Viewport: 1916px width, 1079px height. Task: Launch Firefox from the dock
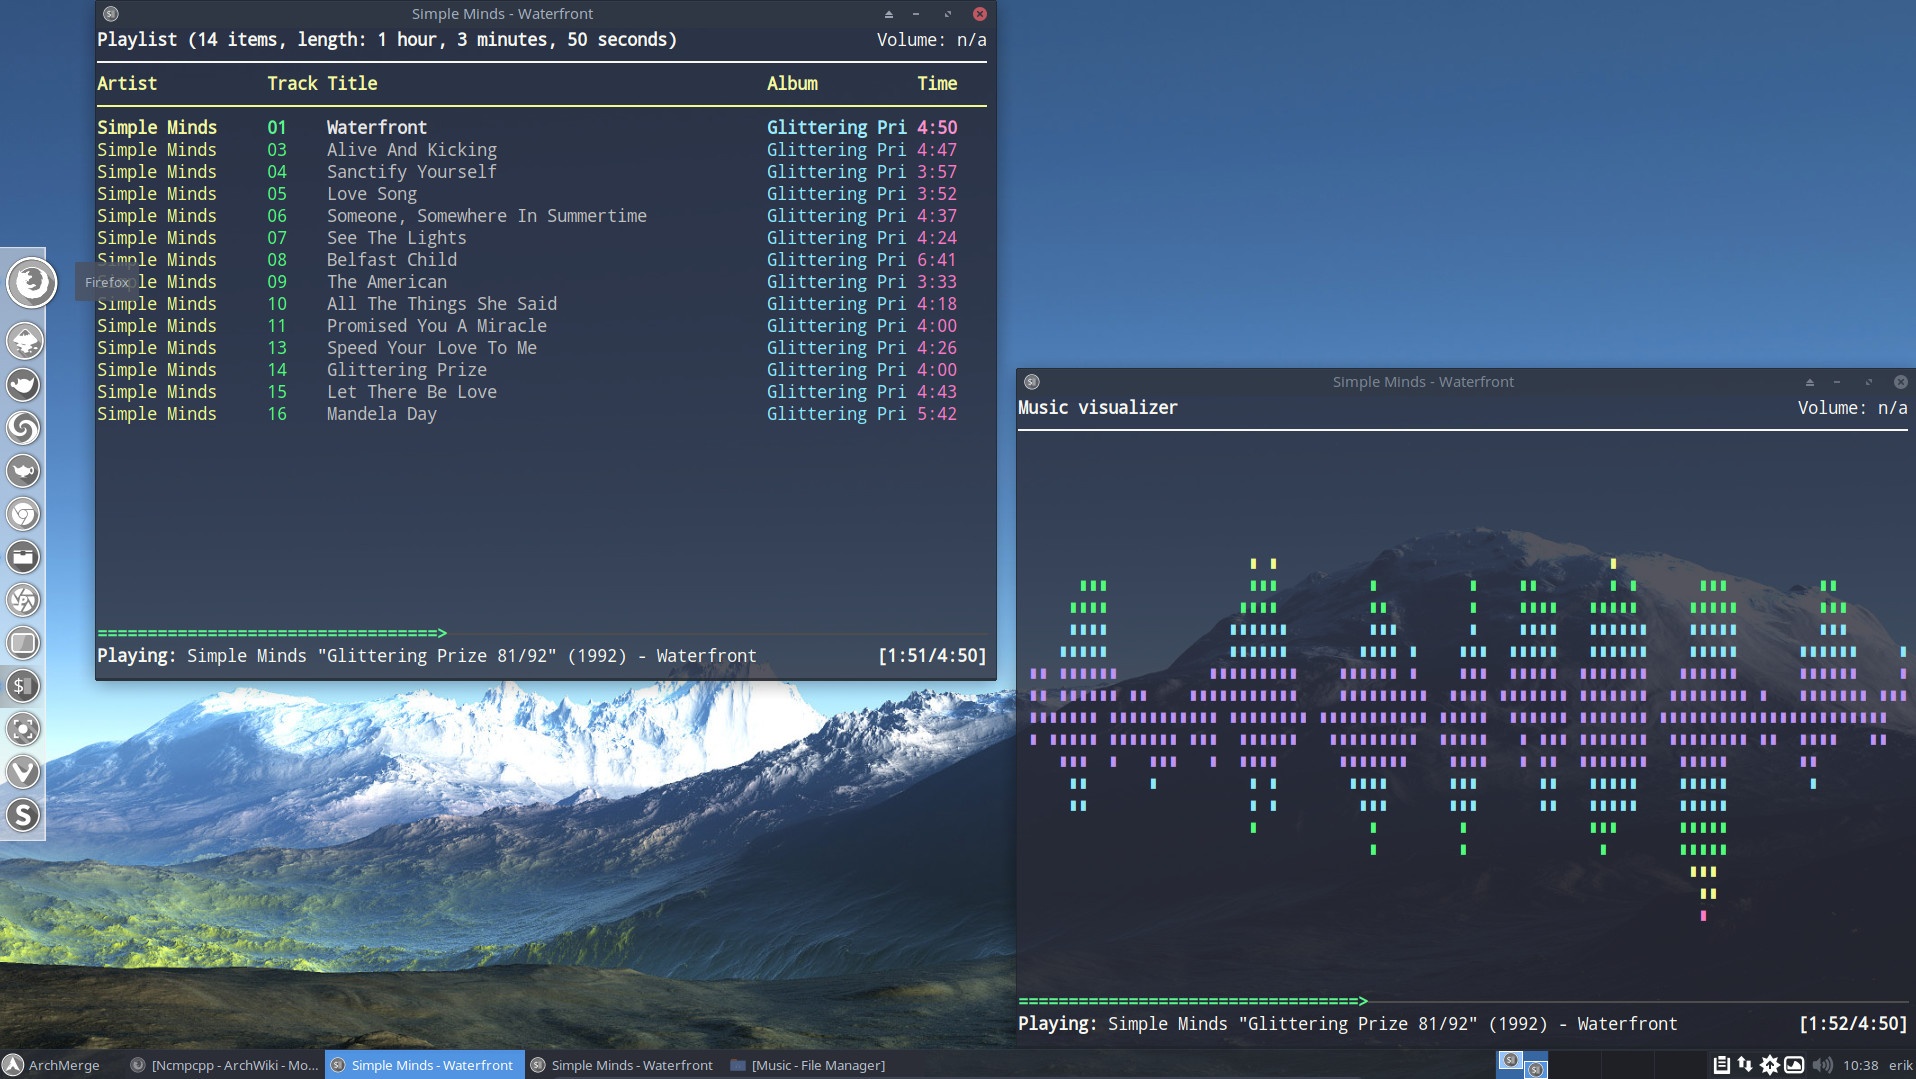pos(31,282)
